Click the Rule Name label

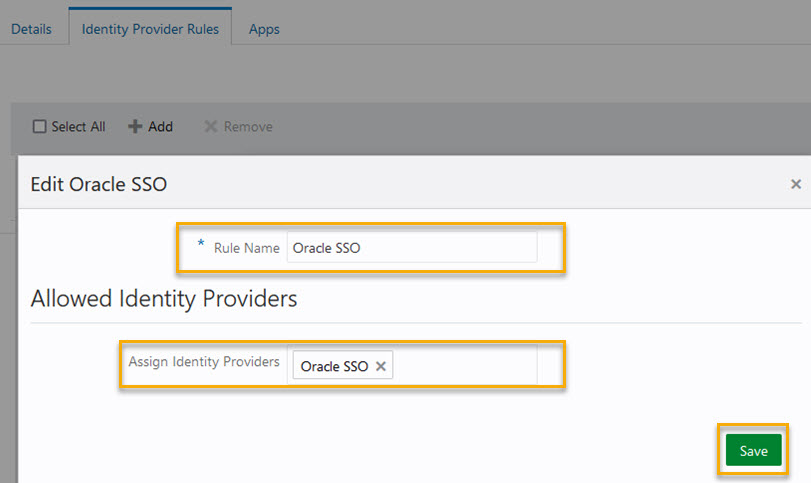247,248
